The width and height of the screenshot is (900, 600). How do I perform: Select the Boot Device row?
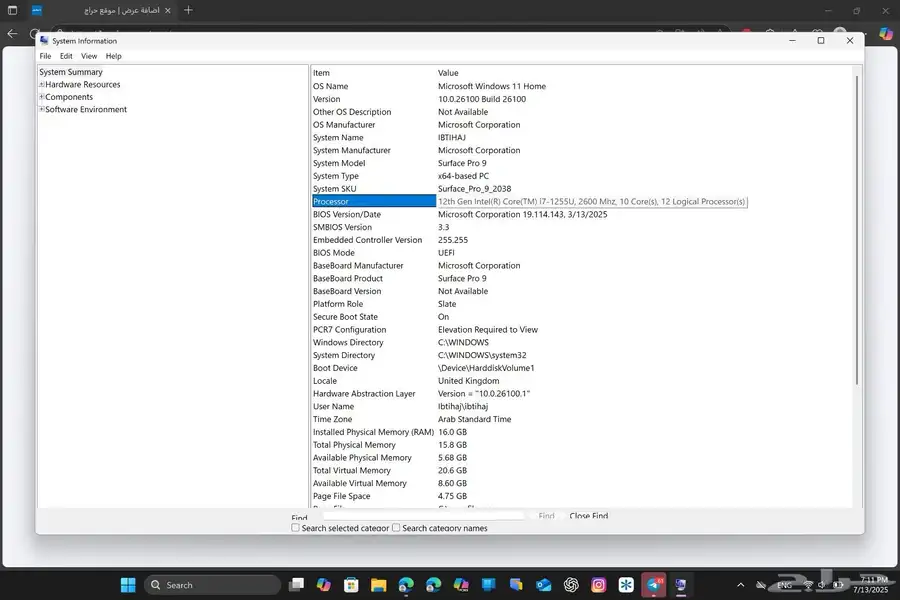tap(581, 368)
